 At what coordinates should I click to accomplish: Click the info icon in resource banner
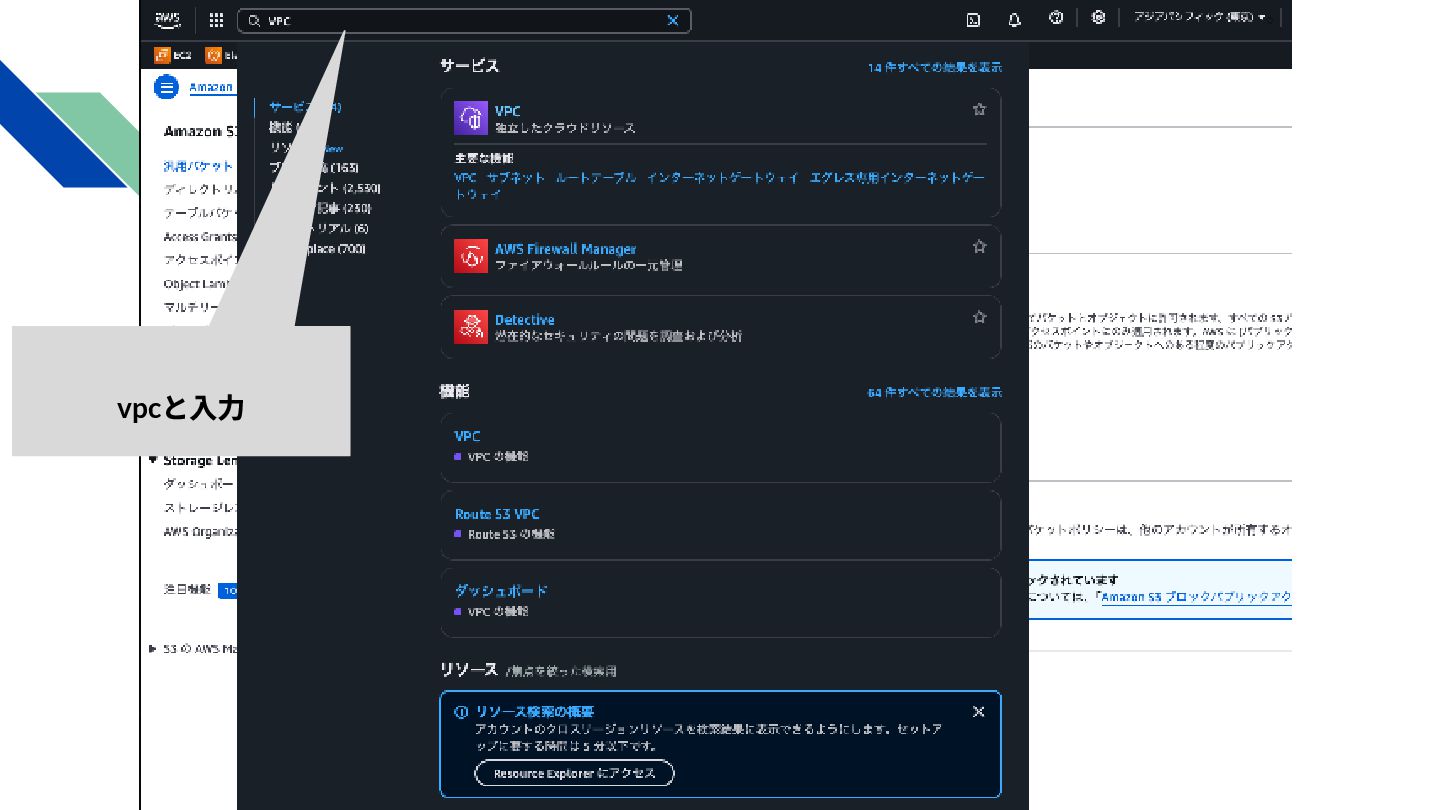pyautogui.click(x=461, y=712)
